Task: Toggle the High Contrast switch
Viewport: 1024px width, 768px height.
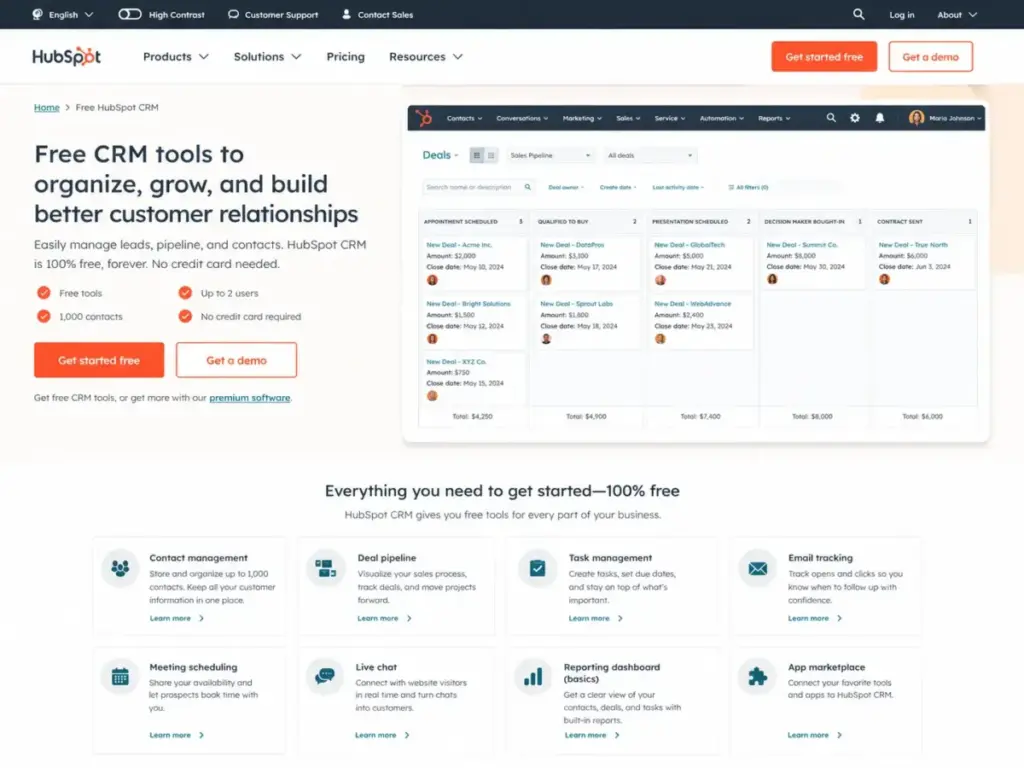Action: coord(129,14)
